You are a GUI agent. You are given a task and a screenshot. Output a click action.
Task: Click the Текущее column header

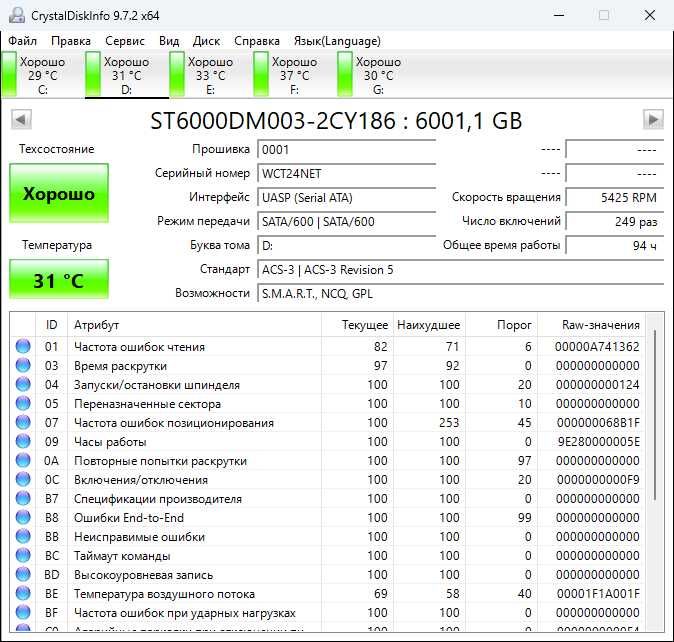(x=357, y=325)
